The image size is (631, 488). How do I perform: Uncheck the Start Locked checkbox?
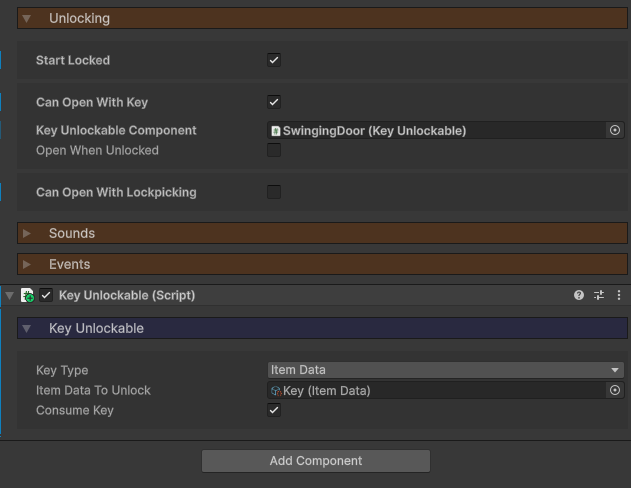coord(274,60)
